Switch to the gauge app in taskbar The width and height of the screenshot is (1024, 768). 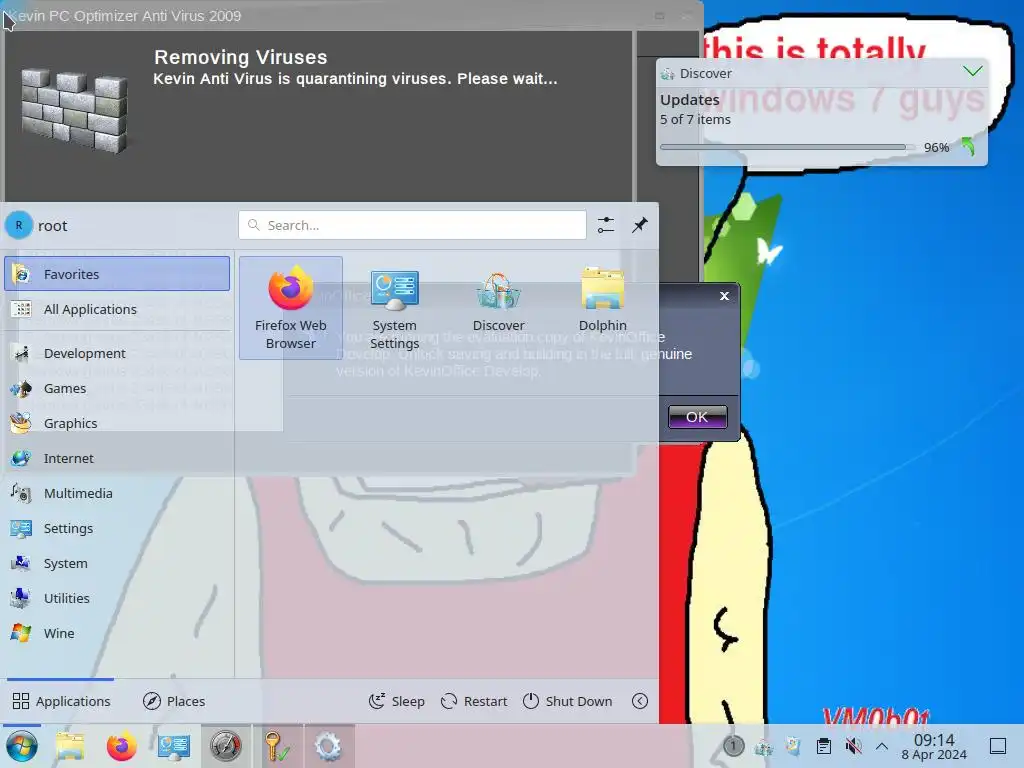pyautogui.click(x=225, y=746)
